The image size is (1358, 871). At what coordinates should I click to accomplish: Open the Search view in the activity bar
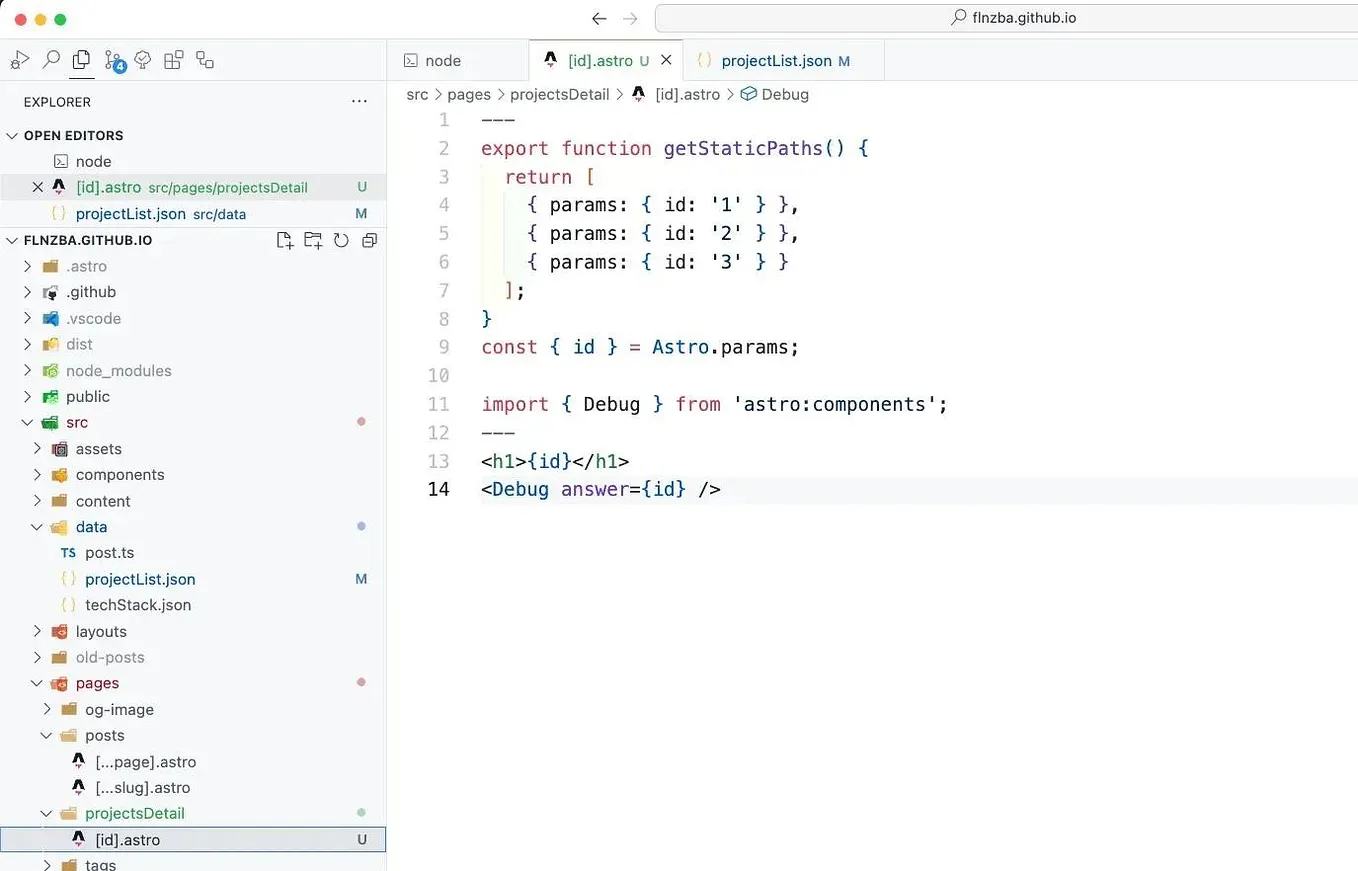coord(50,60)
